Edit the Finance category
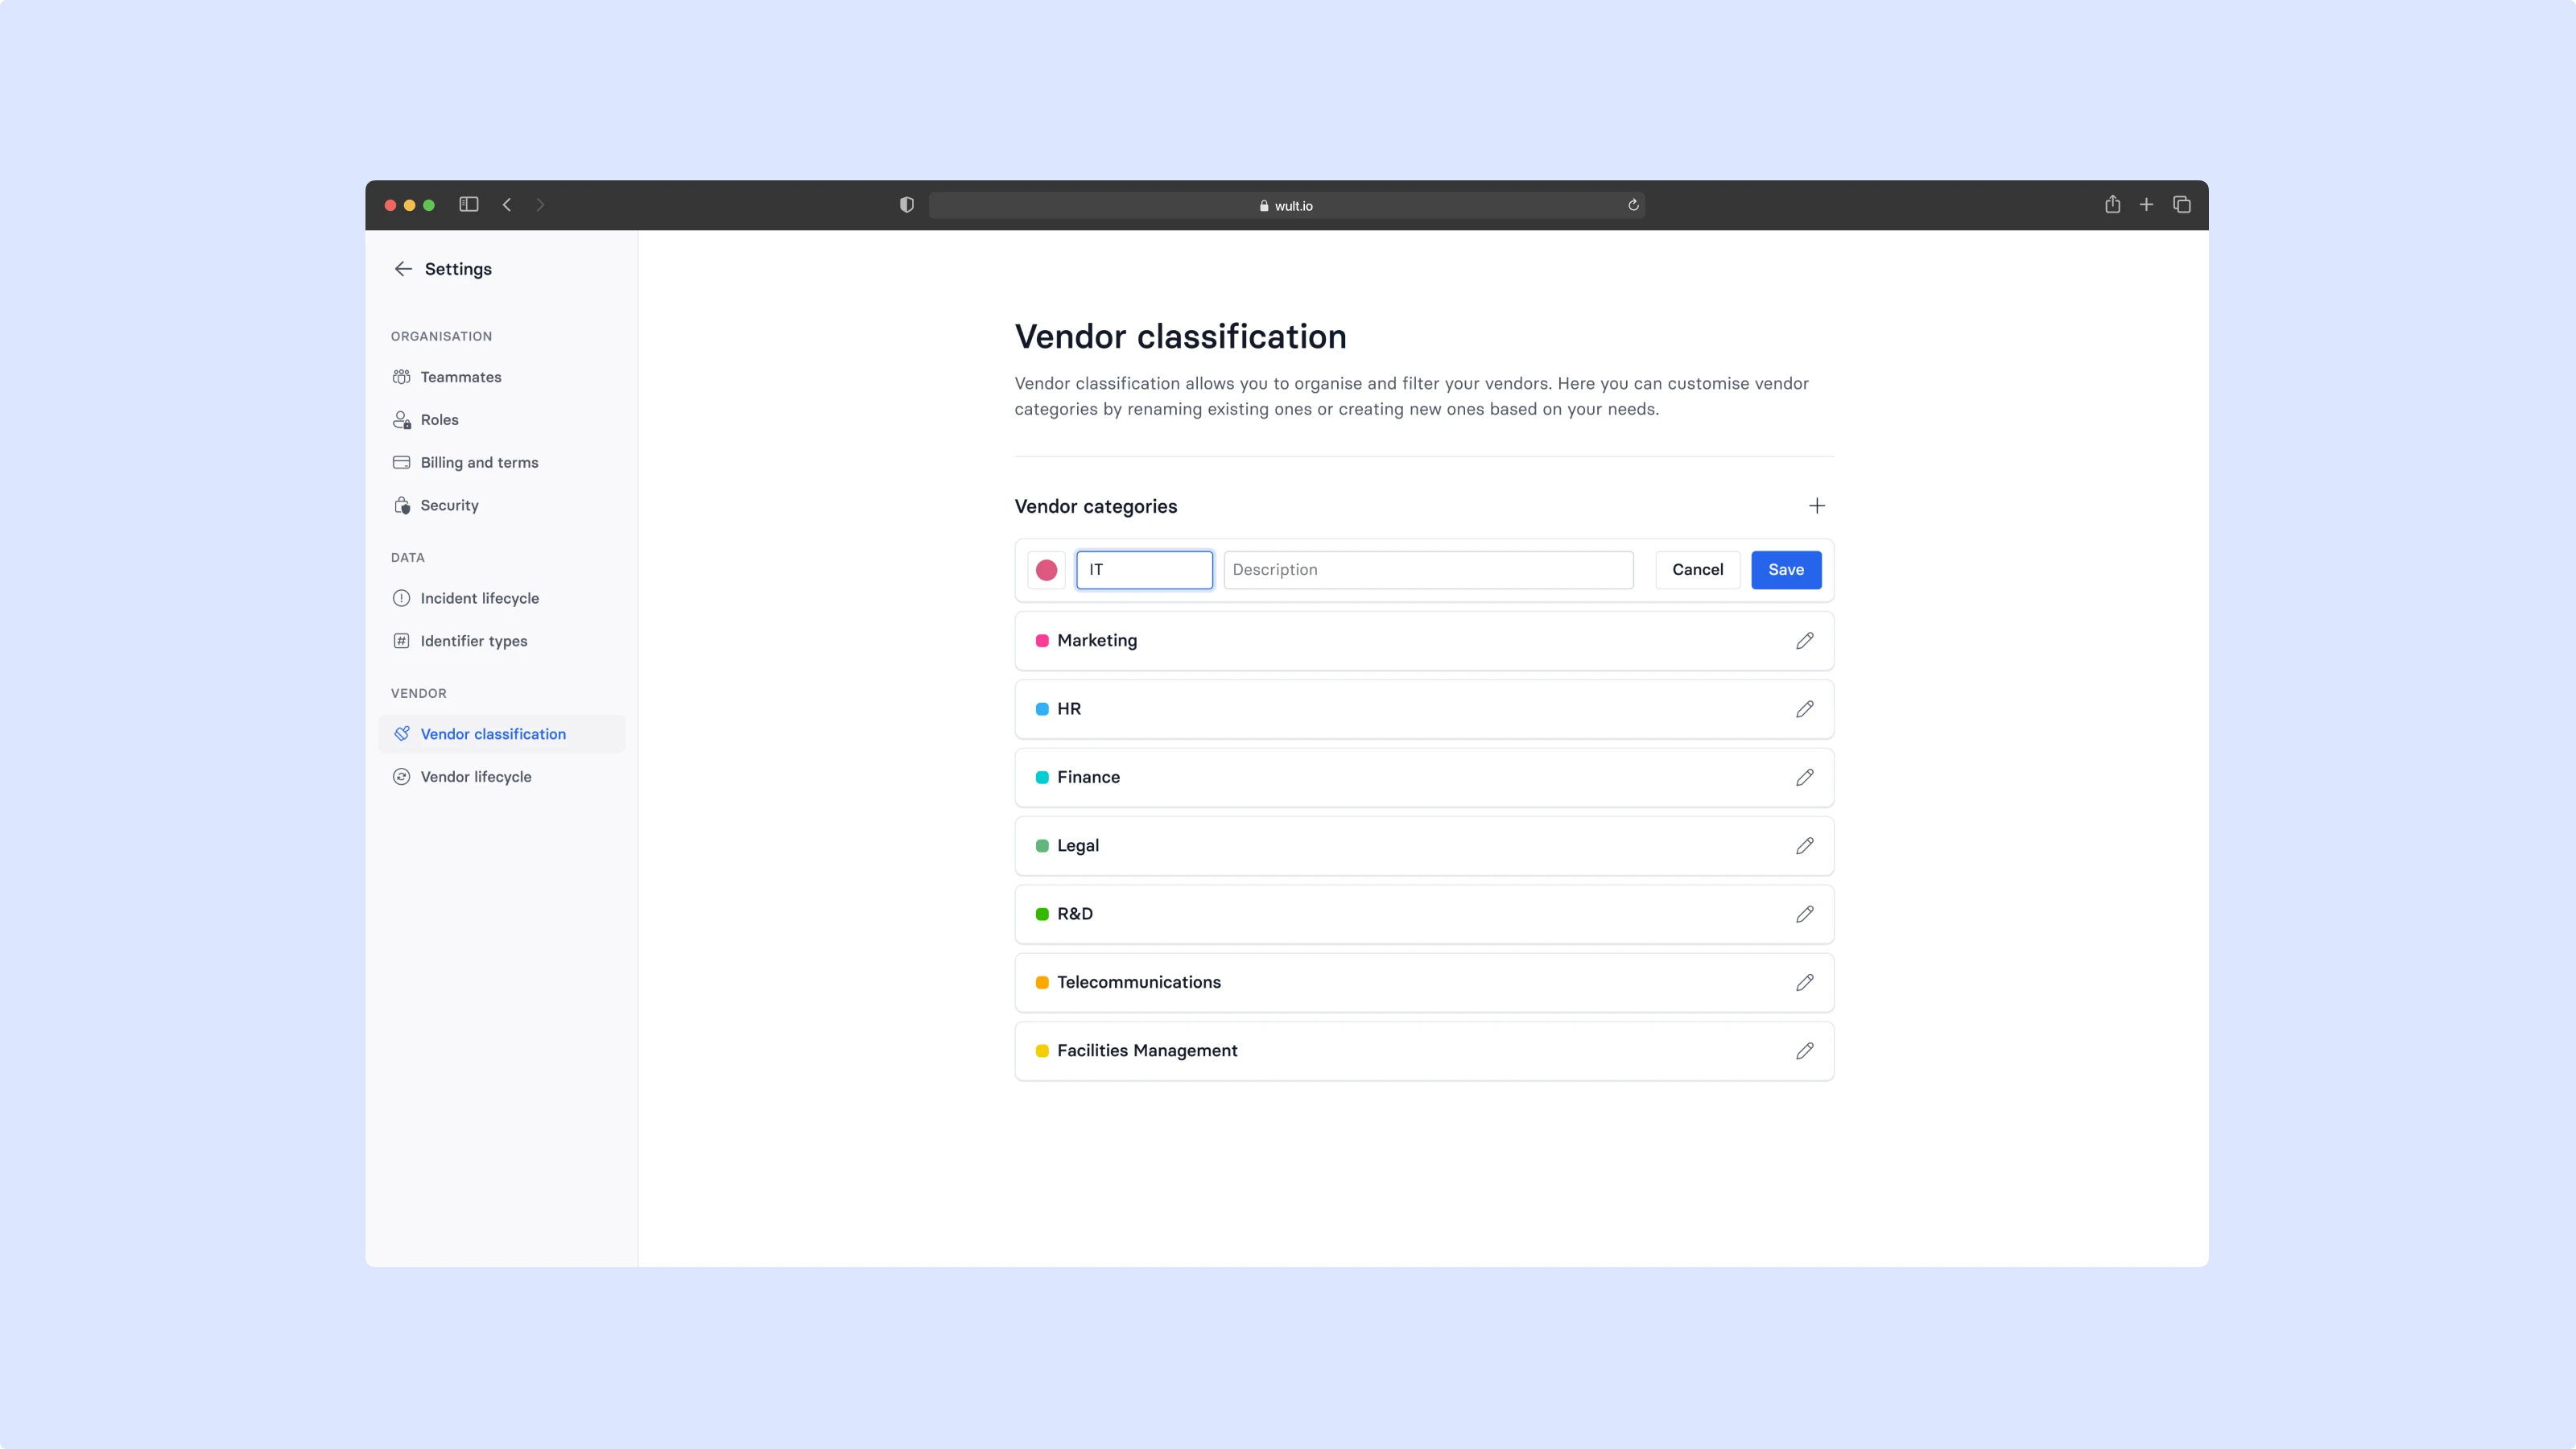The height and width of the screenshot is (1449, 2576). point(1804,777)
